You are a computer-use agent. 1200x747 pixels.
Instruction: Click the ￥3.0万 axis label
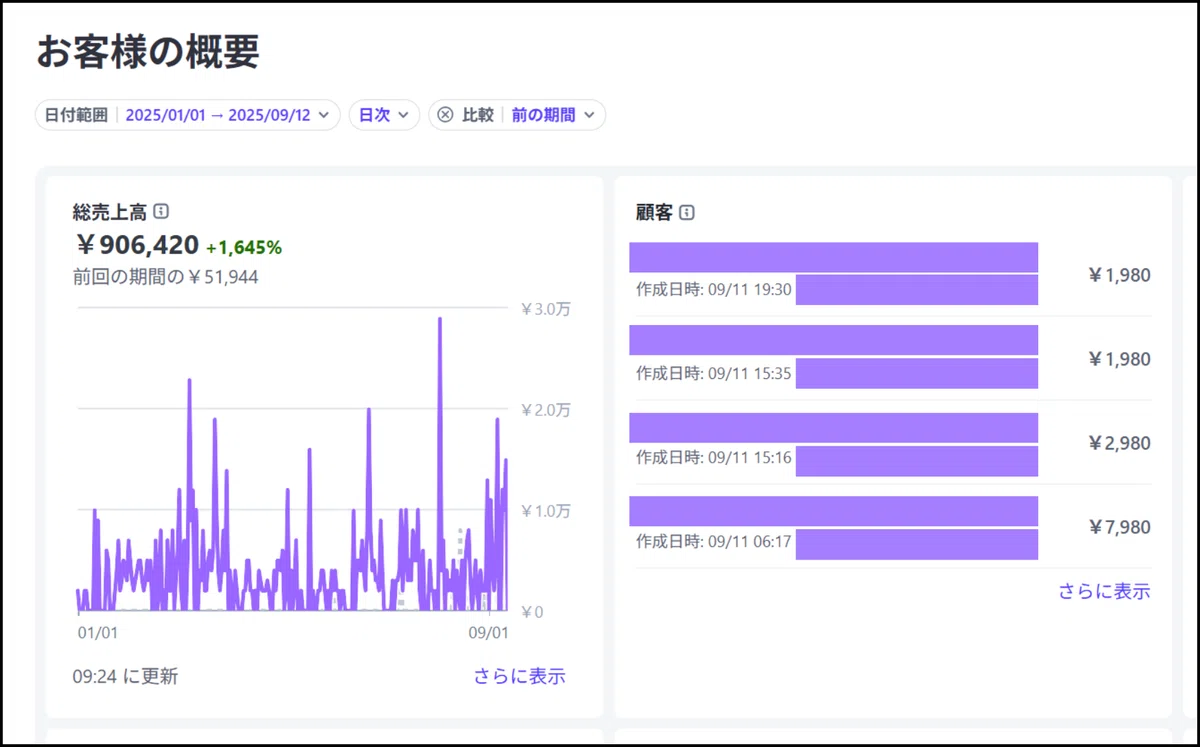[546, 310]
